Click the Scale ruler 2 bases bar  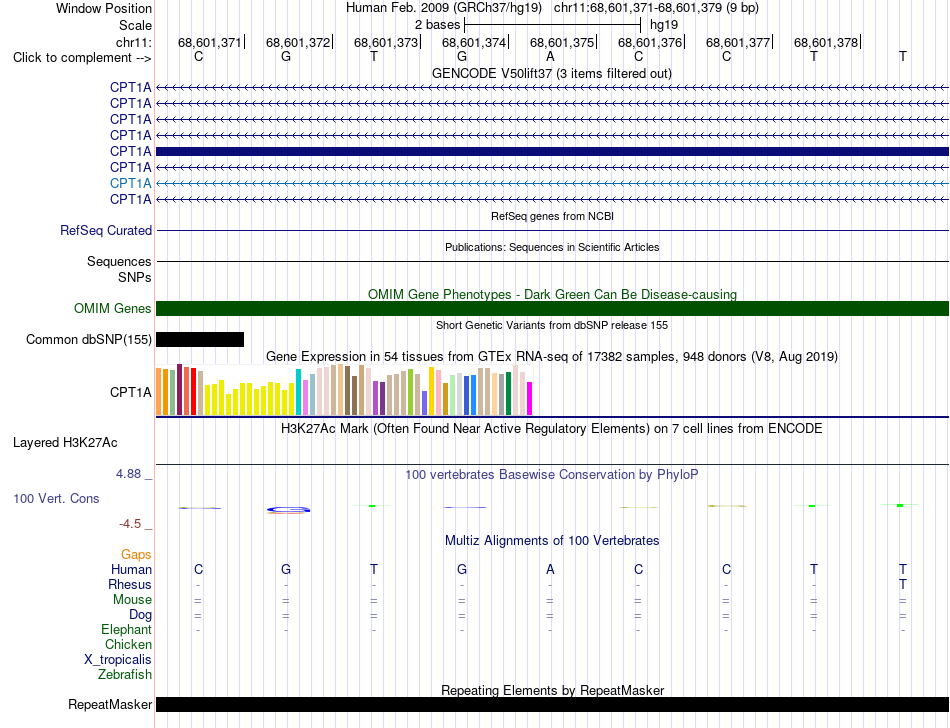point(552,25)
